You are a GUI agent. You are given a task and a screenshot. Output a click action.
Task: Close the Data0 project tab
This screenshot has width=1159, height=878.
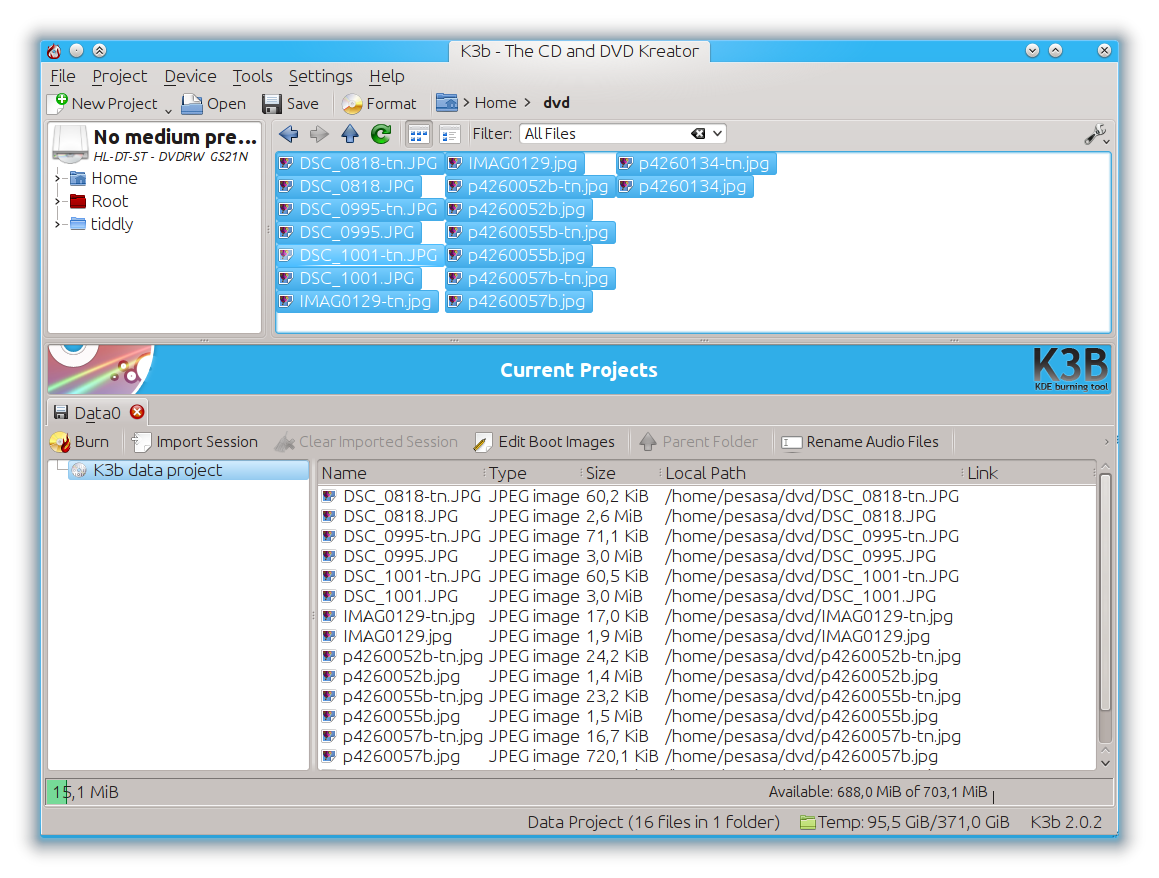[x=137, y=412]
